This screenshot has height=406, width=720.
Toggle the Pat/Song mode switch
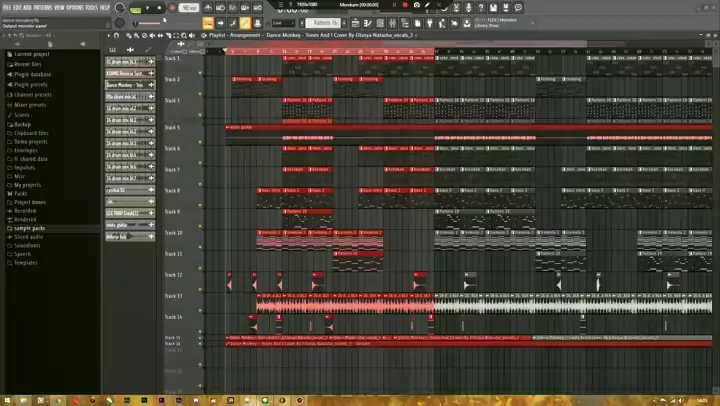[134, 8]
